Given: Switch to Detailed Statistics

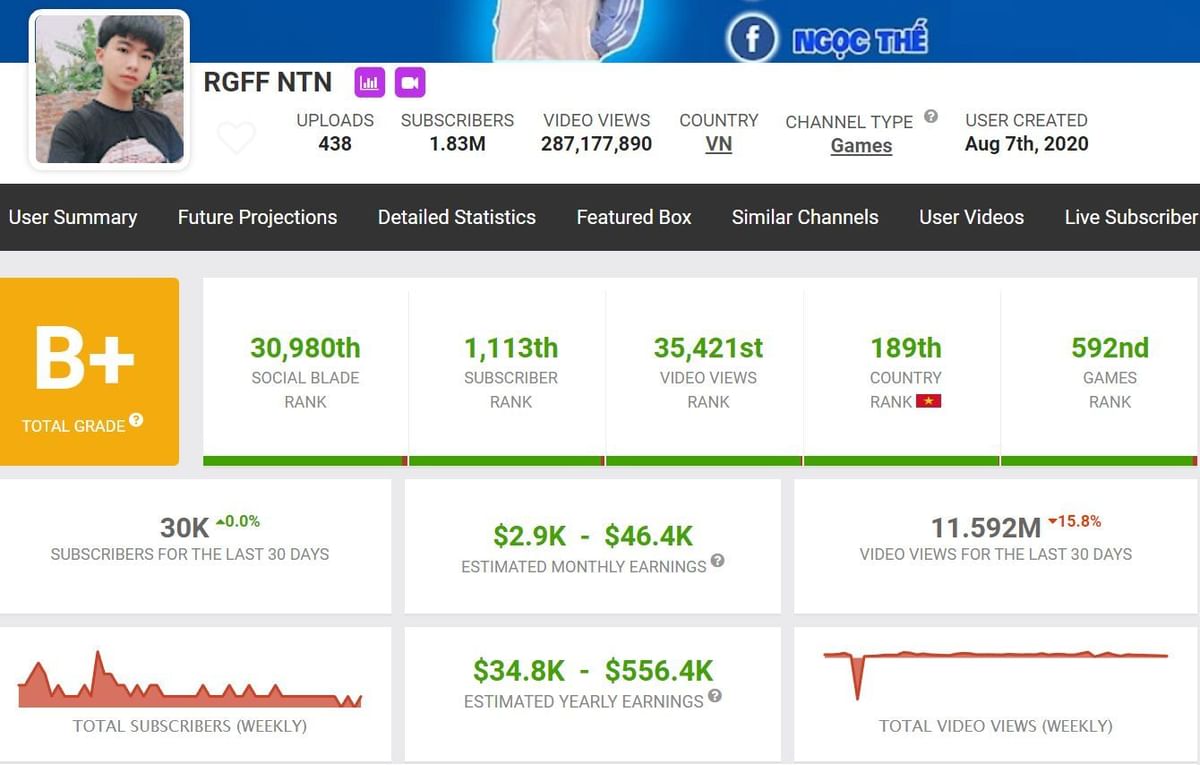Looking at the screenshot, I should [x=456, y=217].
